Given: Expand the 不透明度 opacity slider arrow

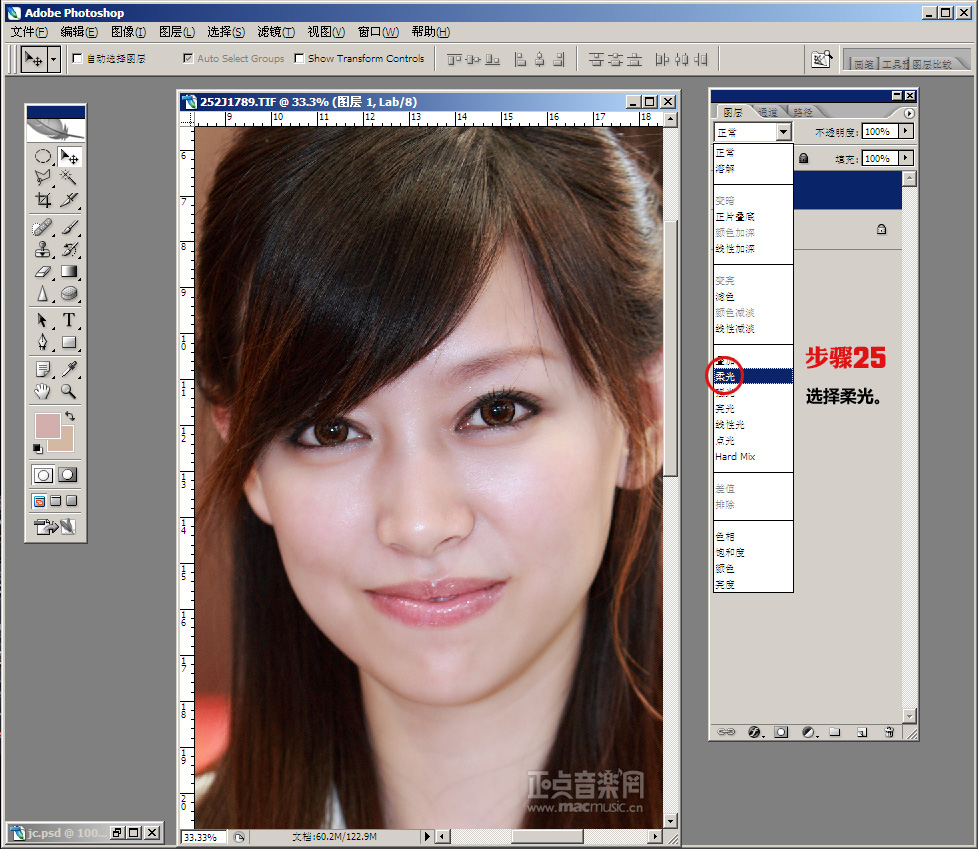Looking at the screenshot, I should click(x=906, y=131).
